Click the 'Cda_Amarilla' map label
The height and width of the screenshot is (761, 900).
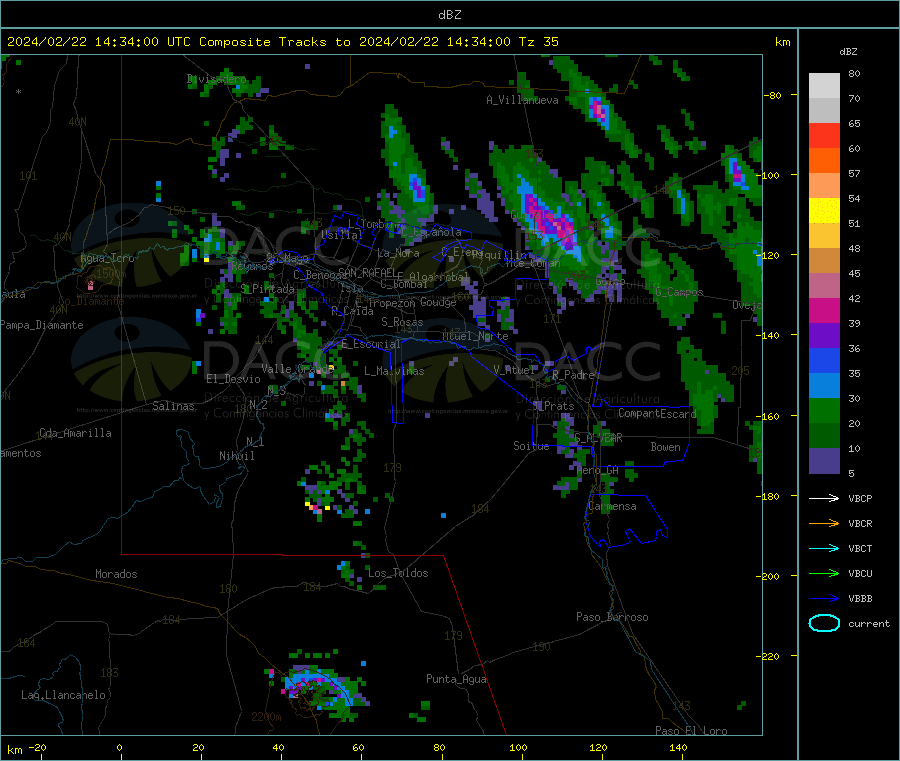tap(75, 433)
